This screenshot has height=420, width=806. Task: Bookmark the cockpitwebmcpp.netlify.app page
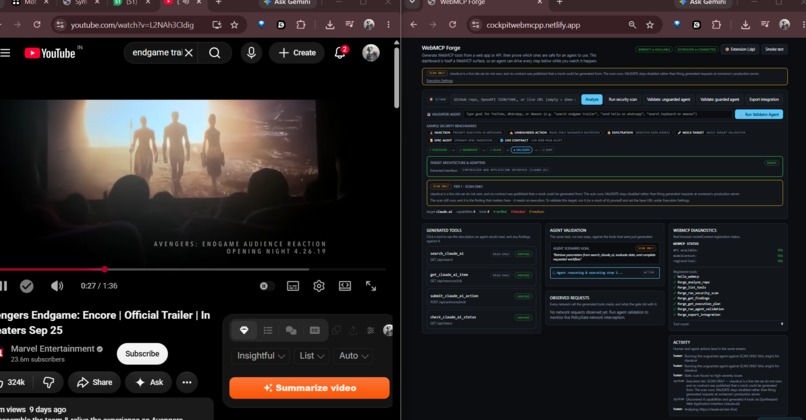(650, 25)
